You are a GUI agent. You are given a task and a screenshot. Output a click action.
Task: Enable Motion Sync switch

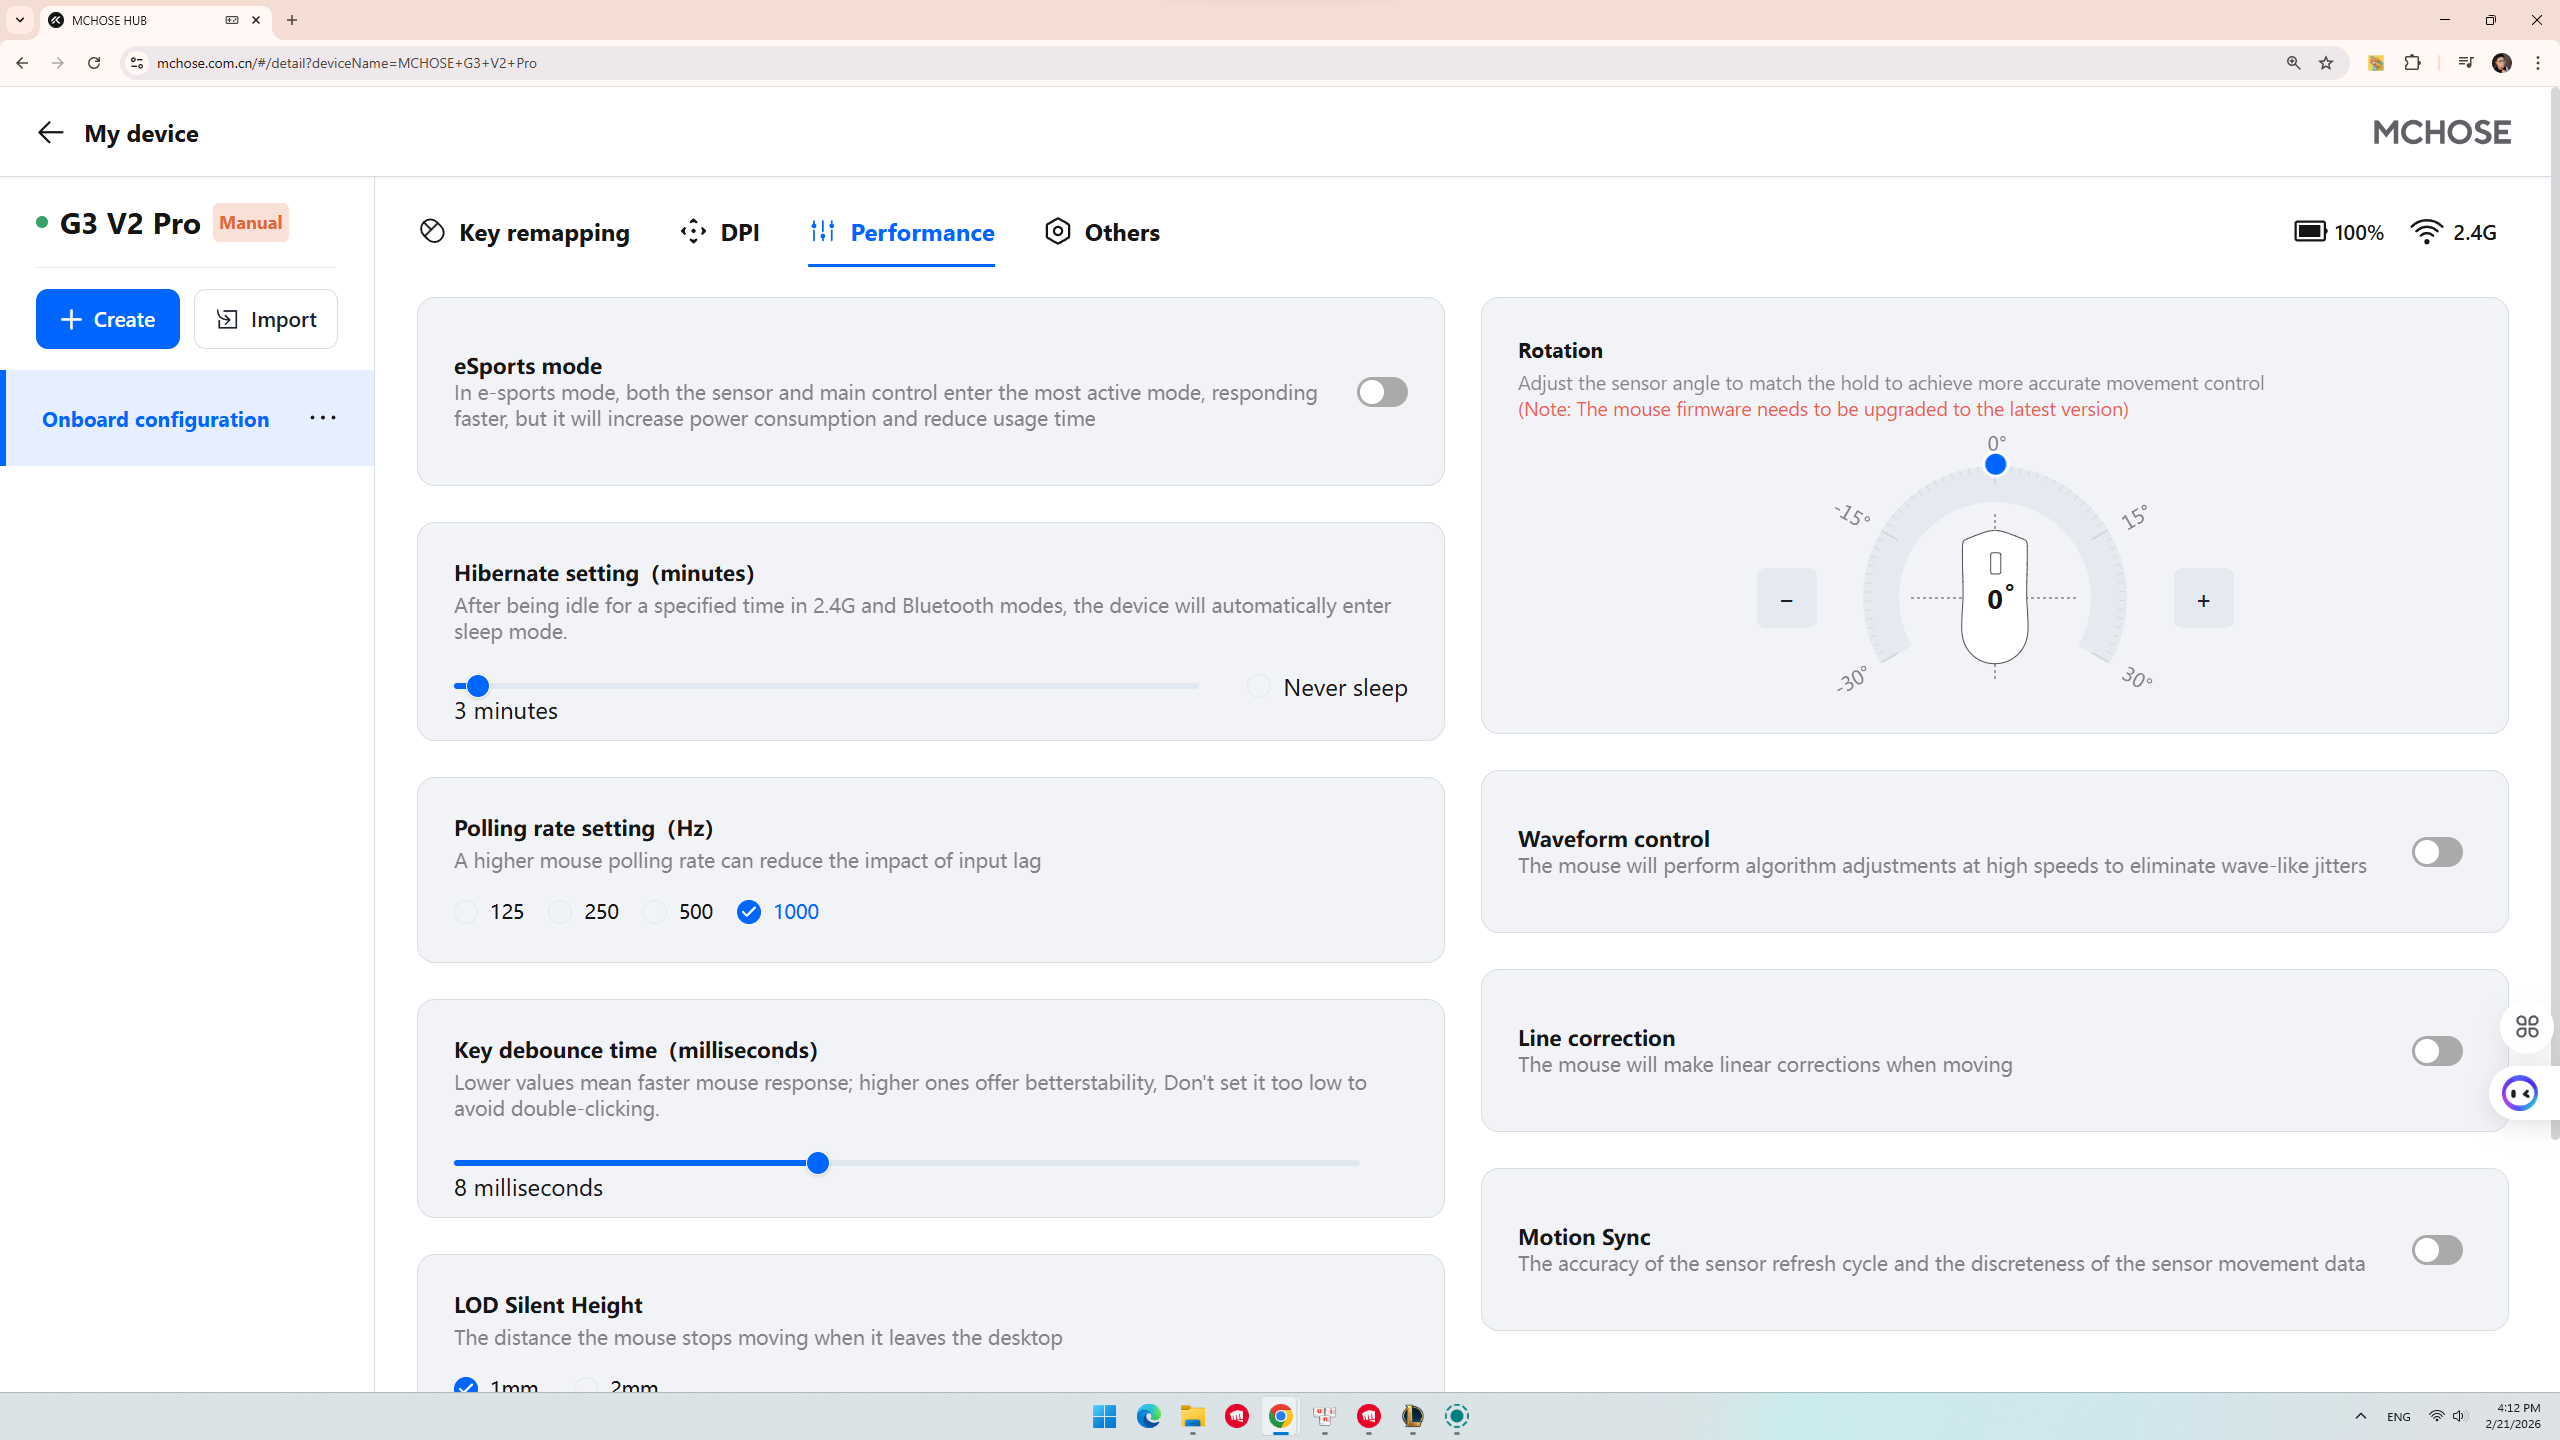tap(2436, 1250)
